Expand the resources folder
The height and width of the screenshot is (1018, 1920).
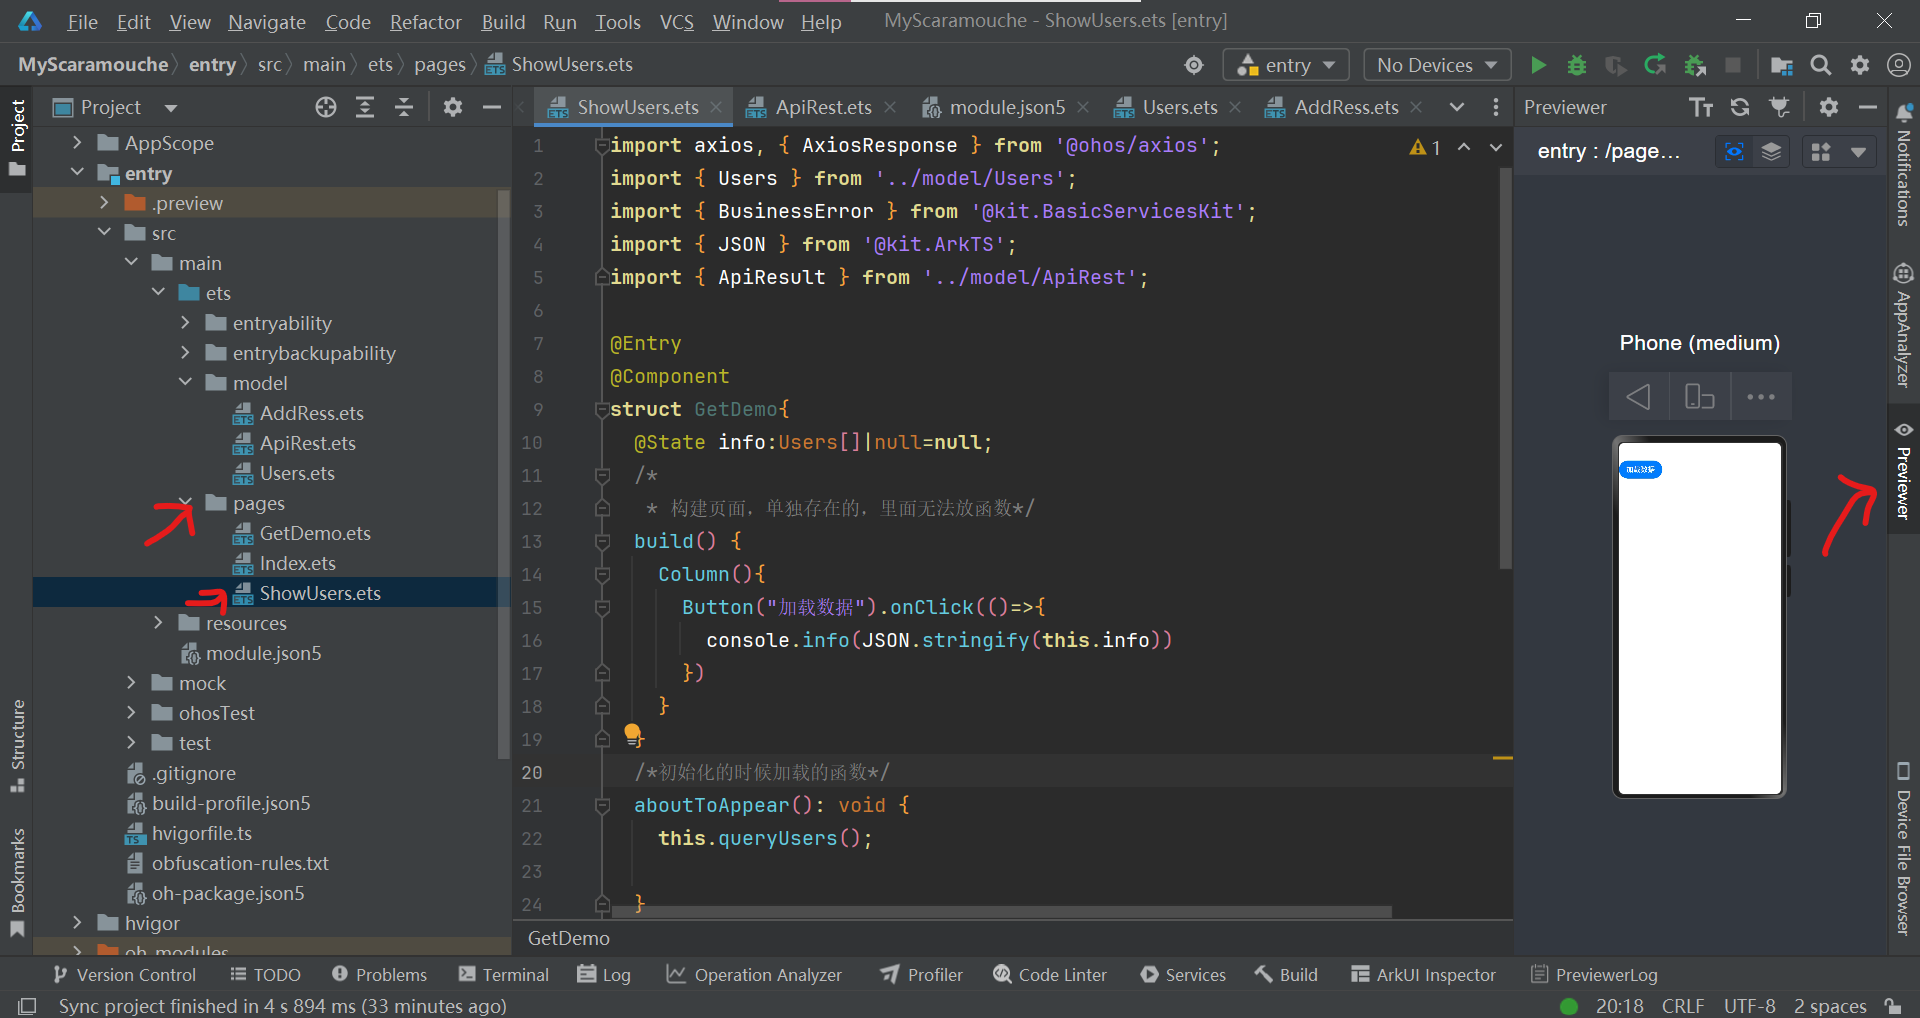point(158,623)
